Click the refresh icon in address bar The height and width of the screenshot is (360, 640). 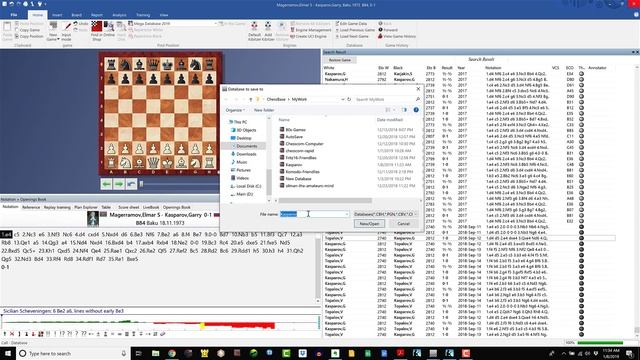tap(349, 99)
